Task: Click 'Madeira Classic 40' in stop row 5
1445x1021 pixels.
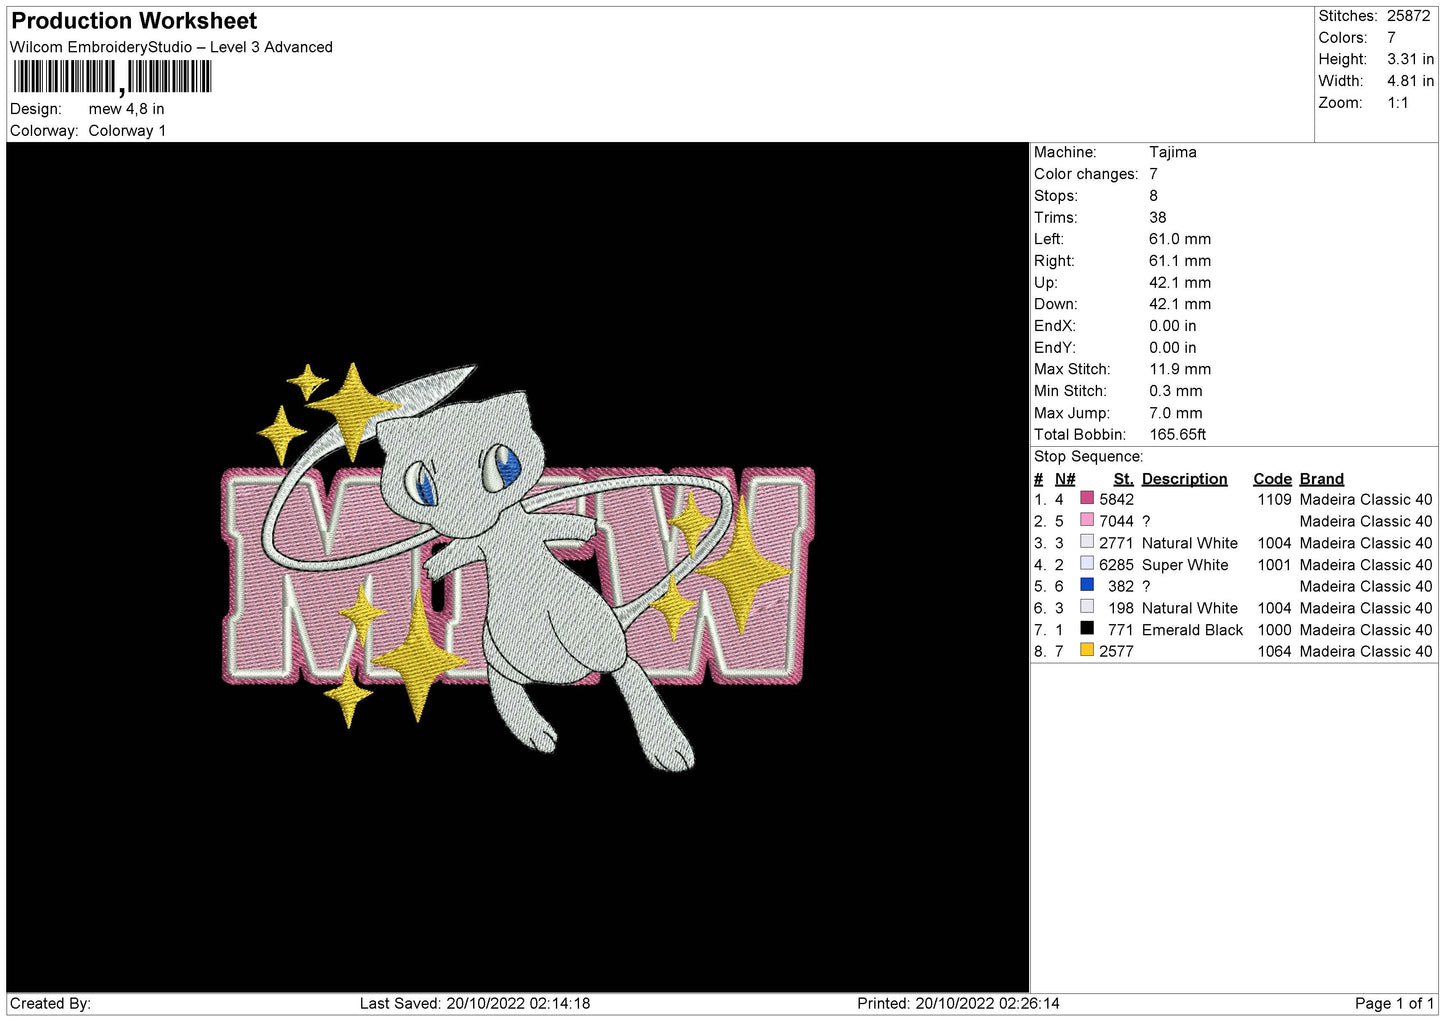Action: 1366,587
